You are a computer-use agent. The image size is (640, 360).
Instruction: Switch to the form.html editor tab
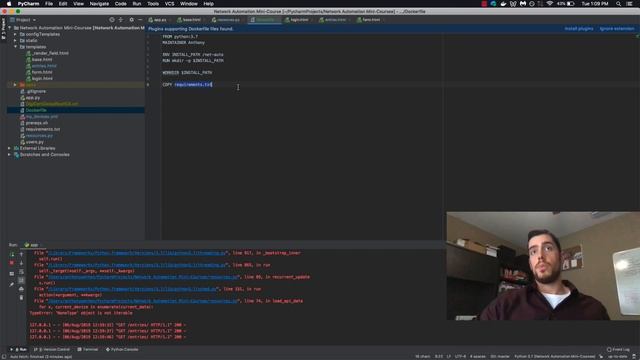[369, 20]
